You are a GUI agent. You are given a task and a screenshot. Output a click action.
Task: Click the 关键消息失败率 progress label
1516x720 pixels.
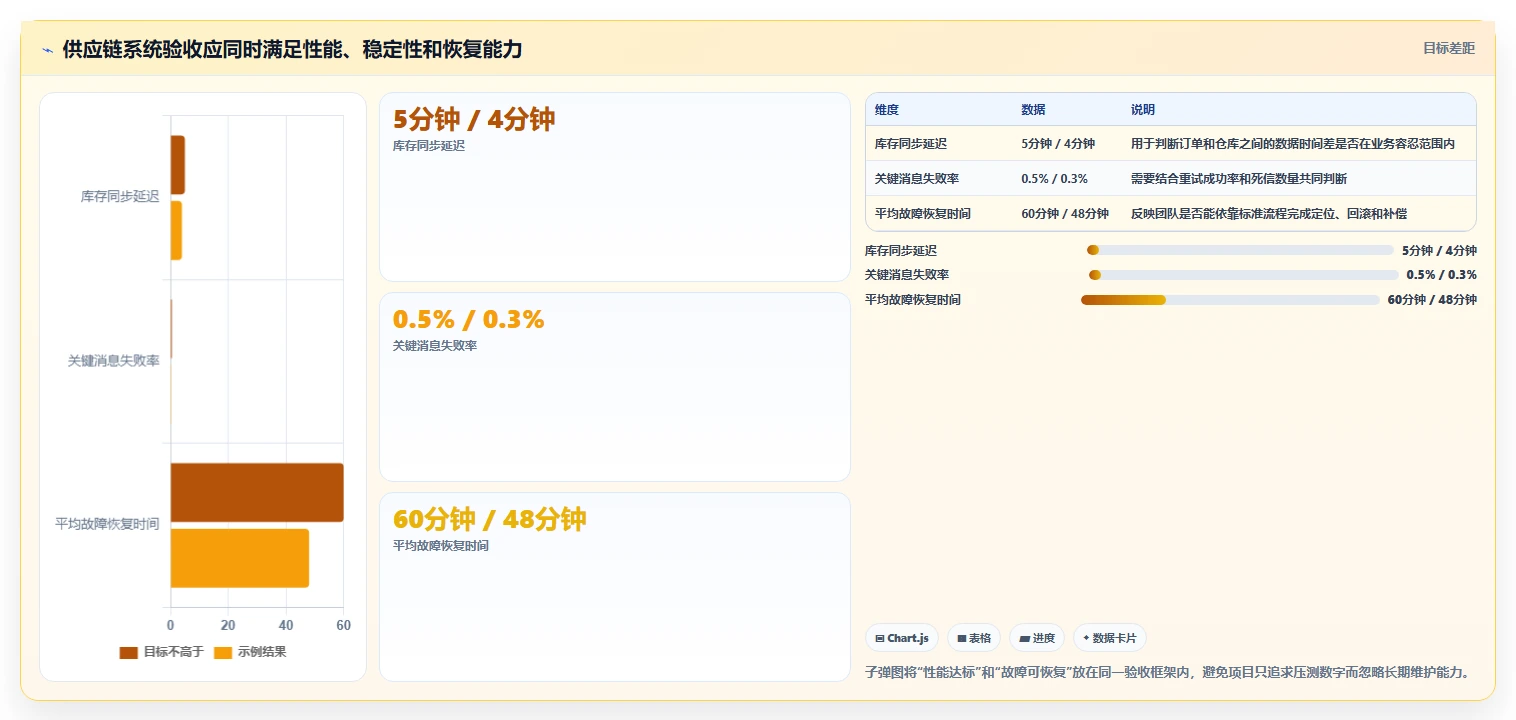907,275
